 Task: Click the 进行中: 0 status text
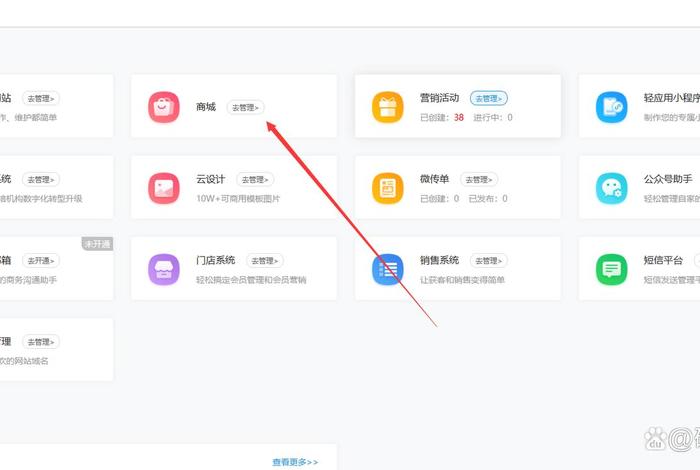click(x=493, y=117)
